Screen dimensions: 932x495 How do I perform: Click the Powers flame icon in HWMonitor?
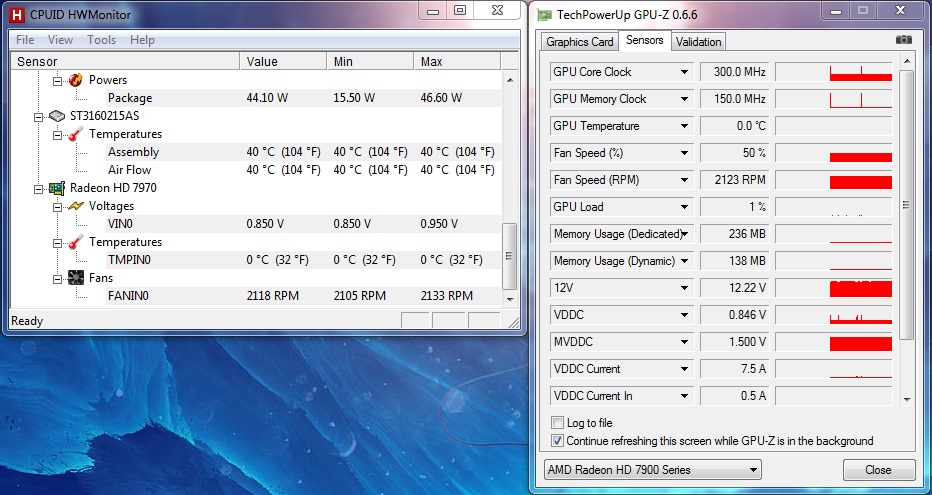pyautogui.click(x=75, y=80)
